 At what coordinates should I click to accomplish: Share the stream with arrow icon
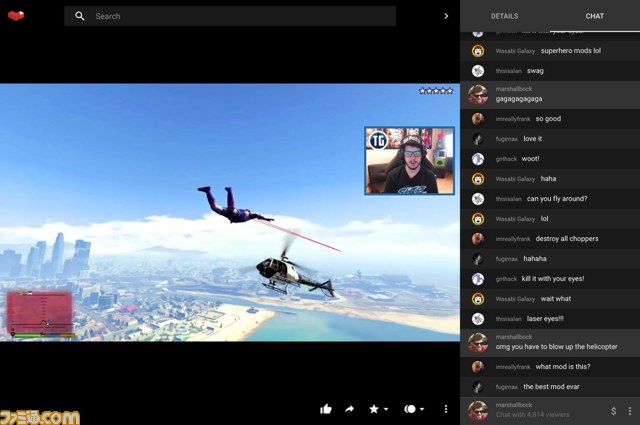click(x=349, y=409)
